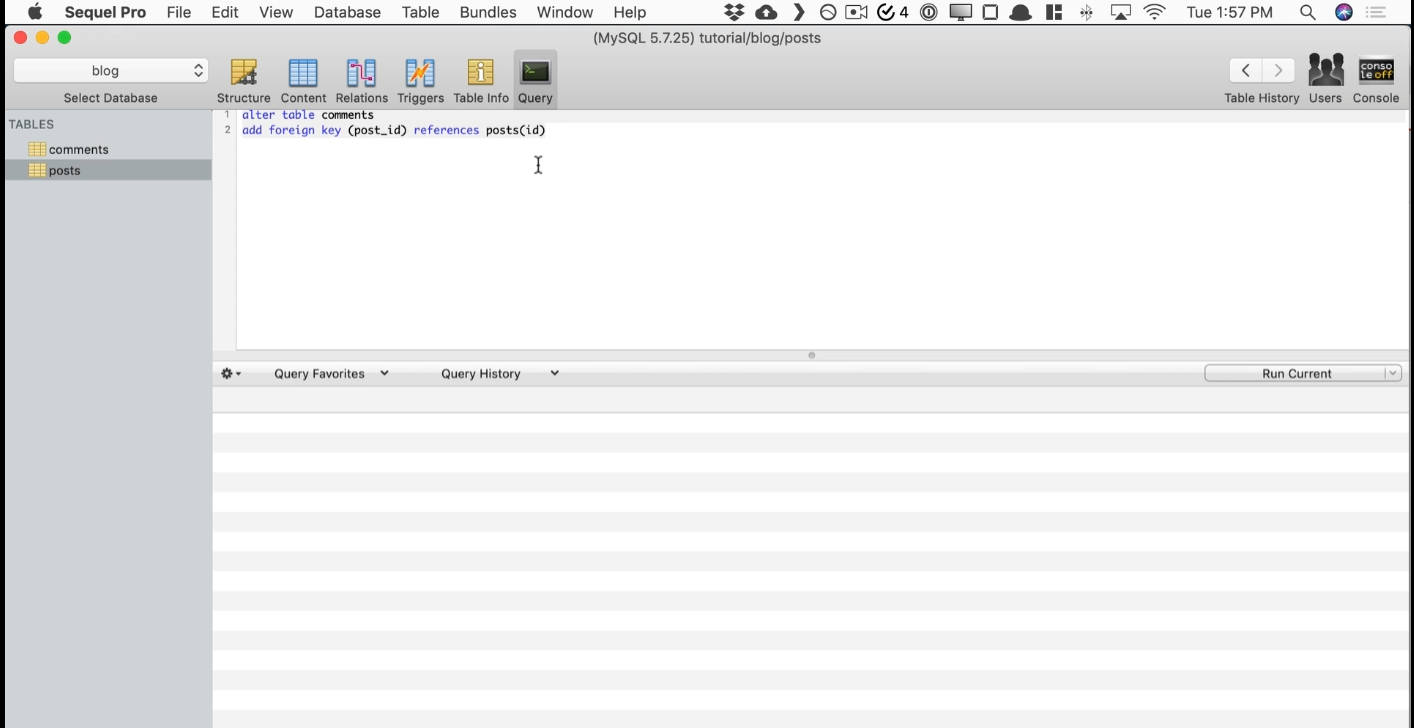
Task: Click the Run Current button
Action: pos(1295,373)
